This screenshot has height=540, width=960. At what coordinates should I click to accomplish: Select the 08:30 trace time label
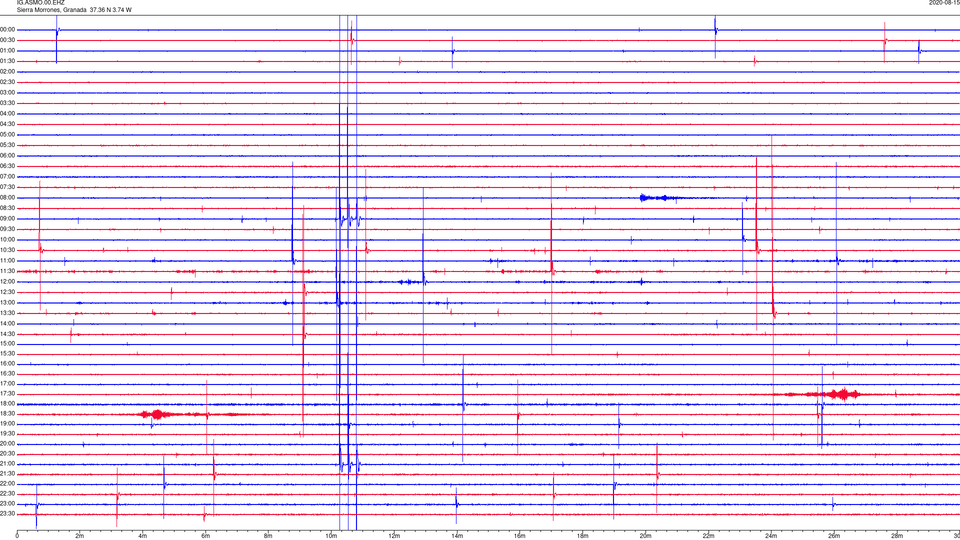click(x=8, y=208)
